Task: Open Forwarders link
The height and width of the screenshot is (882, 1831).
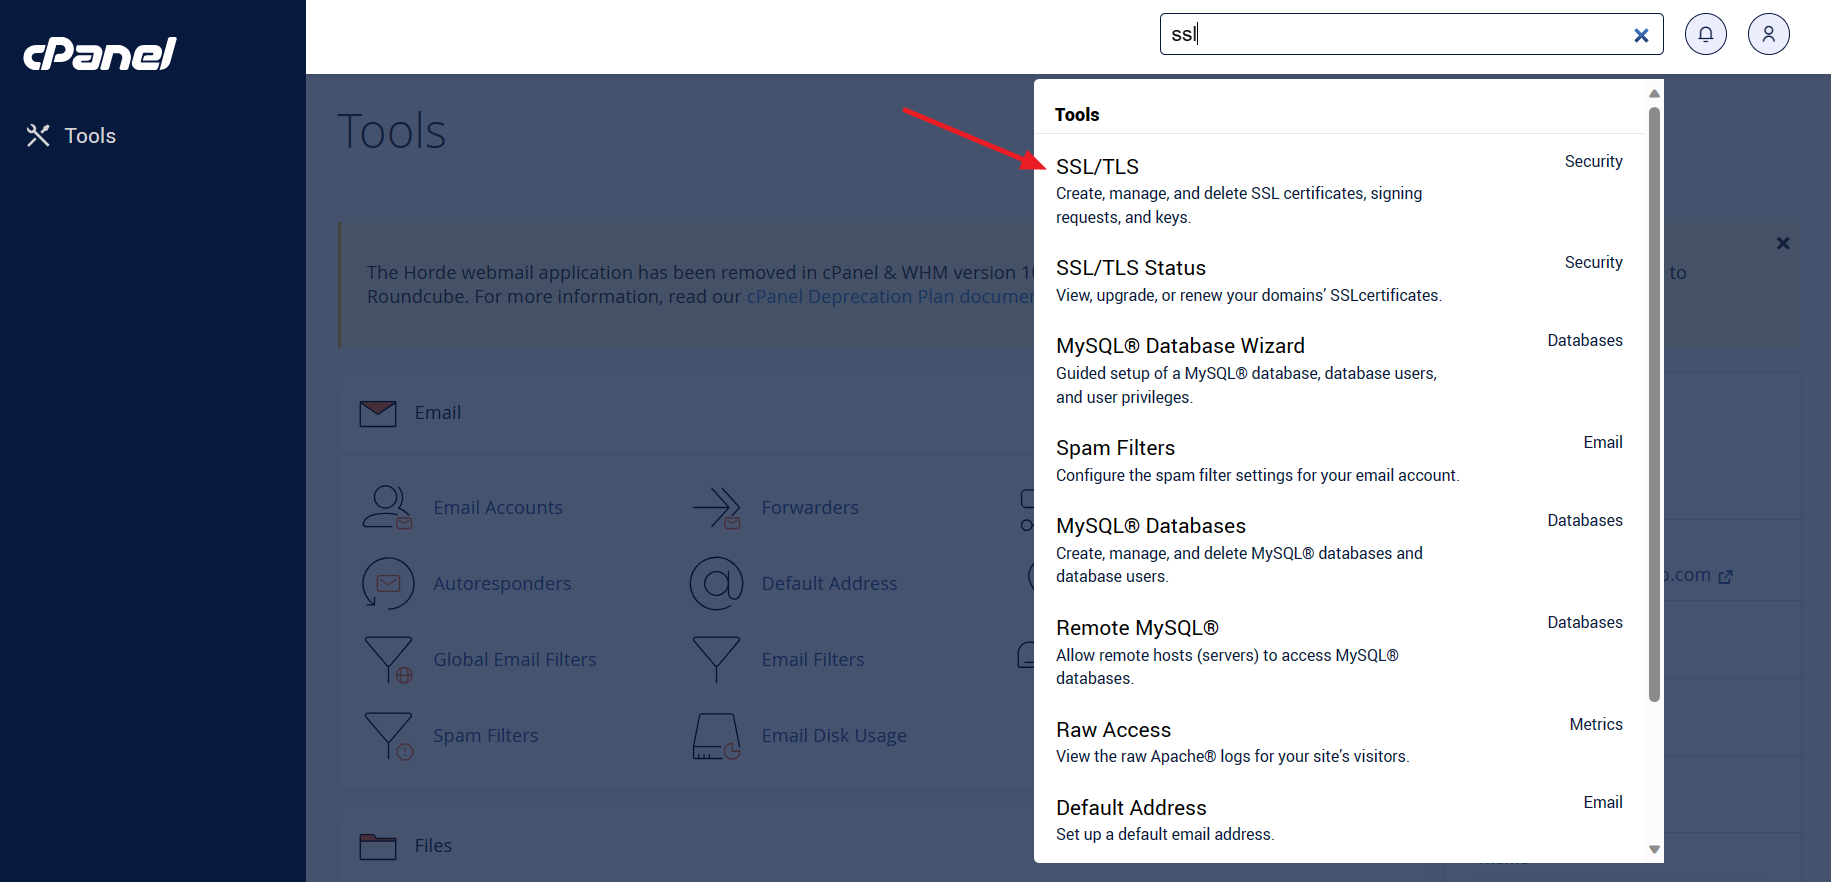Action: tap(810, 508)
